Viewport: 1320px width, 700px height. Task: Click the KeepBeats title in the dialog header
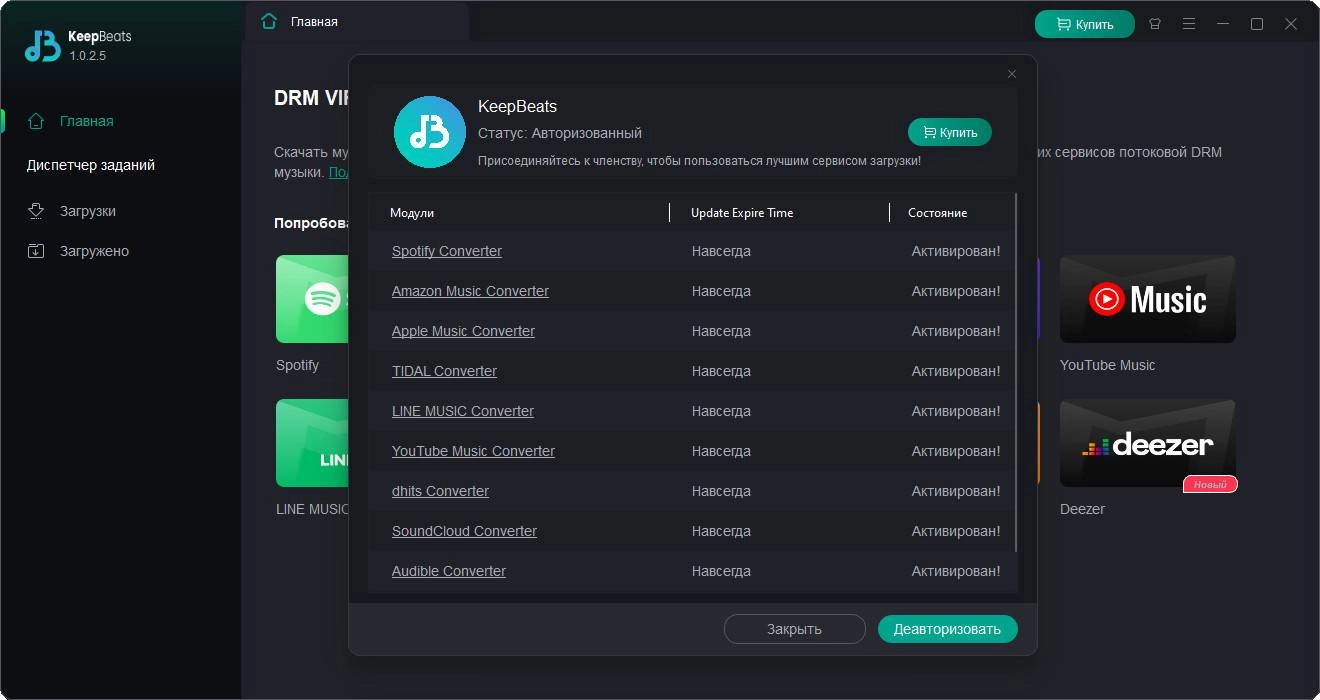(x=517, y=106)
